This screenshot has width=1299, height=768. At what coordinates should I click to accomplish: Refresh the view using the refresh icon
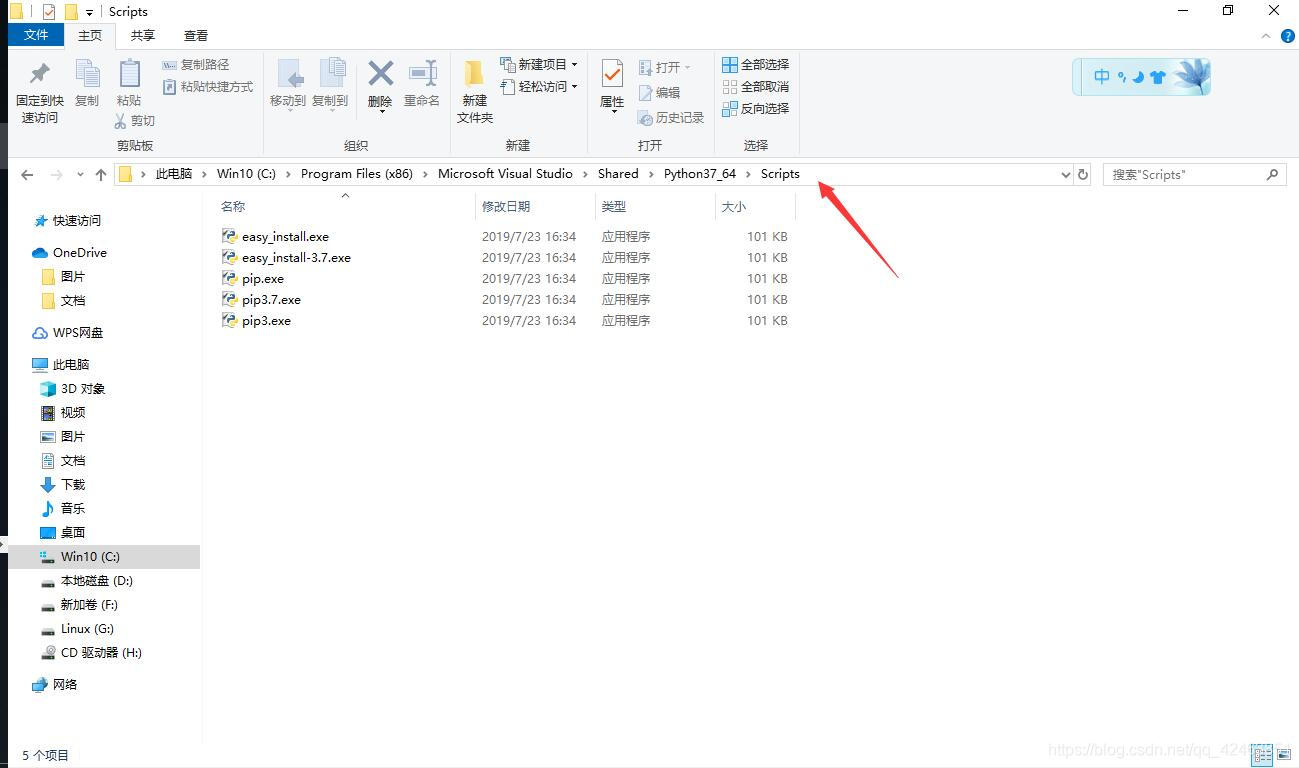click(1082, 174)
